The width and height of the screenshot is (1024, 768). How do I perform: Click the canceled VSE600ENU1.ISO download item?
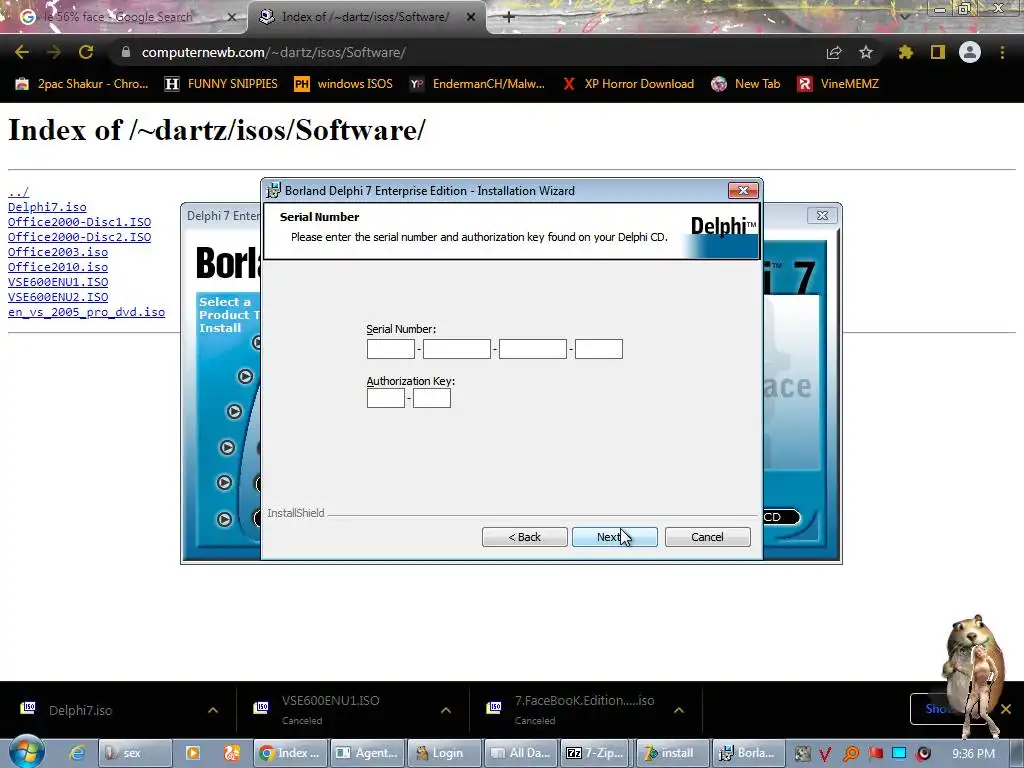pos(330,709)
